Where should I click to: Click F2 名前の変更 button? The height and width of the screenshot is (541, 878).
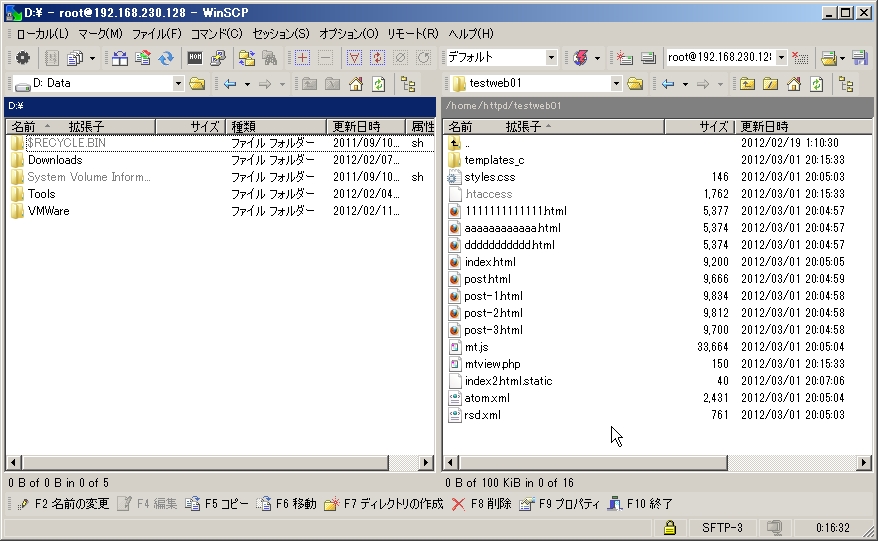click(x=63, y=504)
